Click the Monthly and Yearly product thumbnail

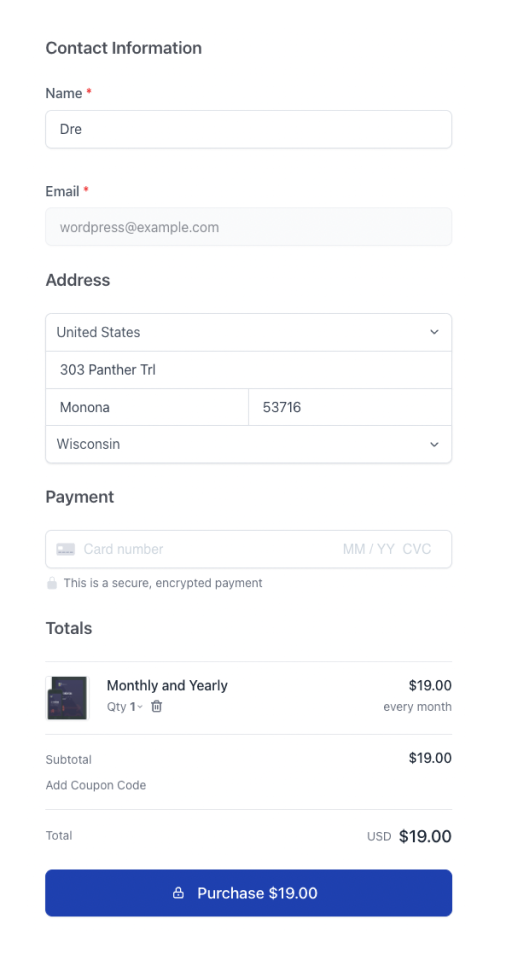(67, 698)
